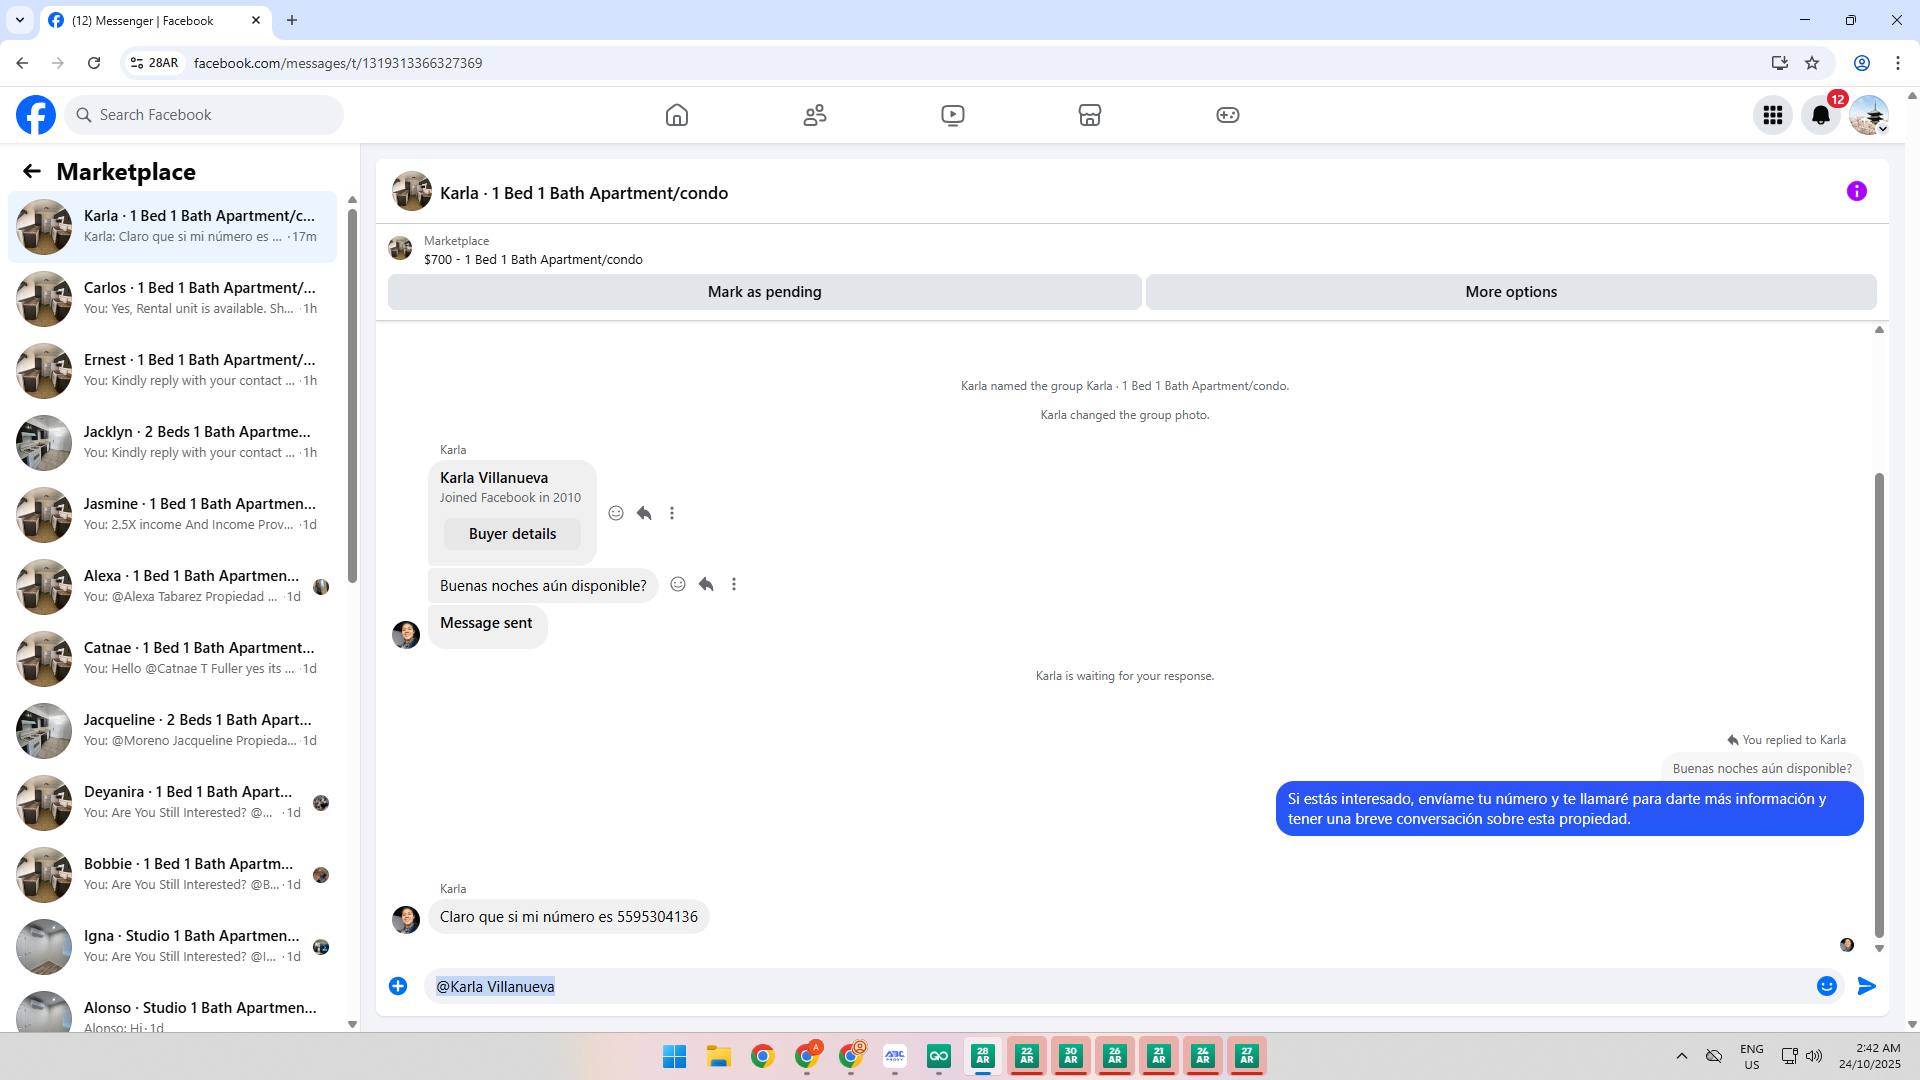Go to the Home feed icon
This screenshot has height=1080, width=1920.
pyautogui.click(x=677, y=115)
